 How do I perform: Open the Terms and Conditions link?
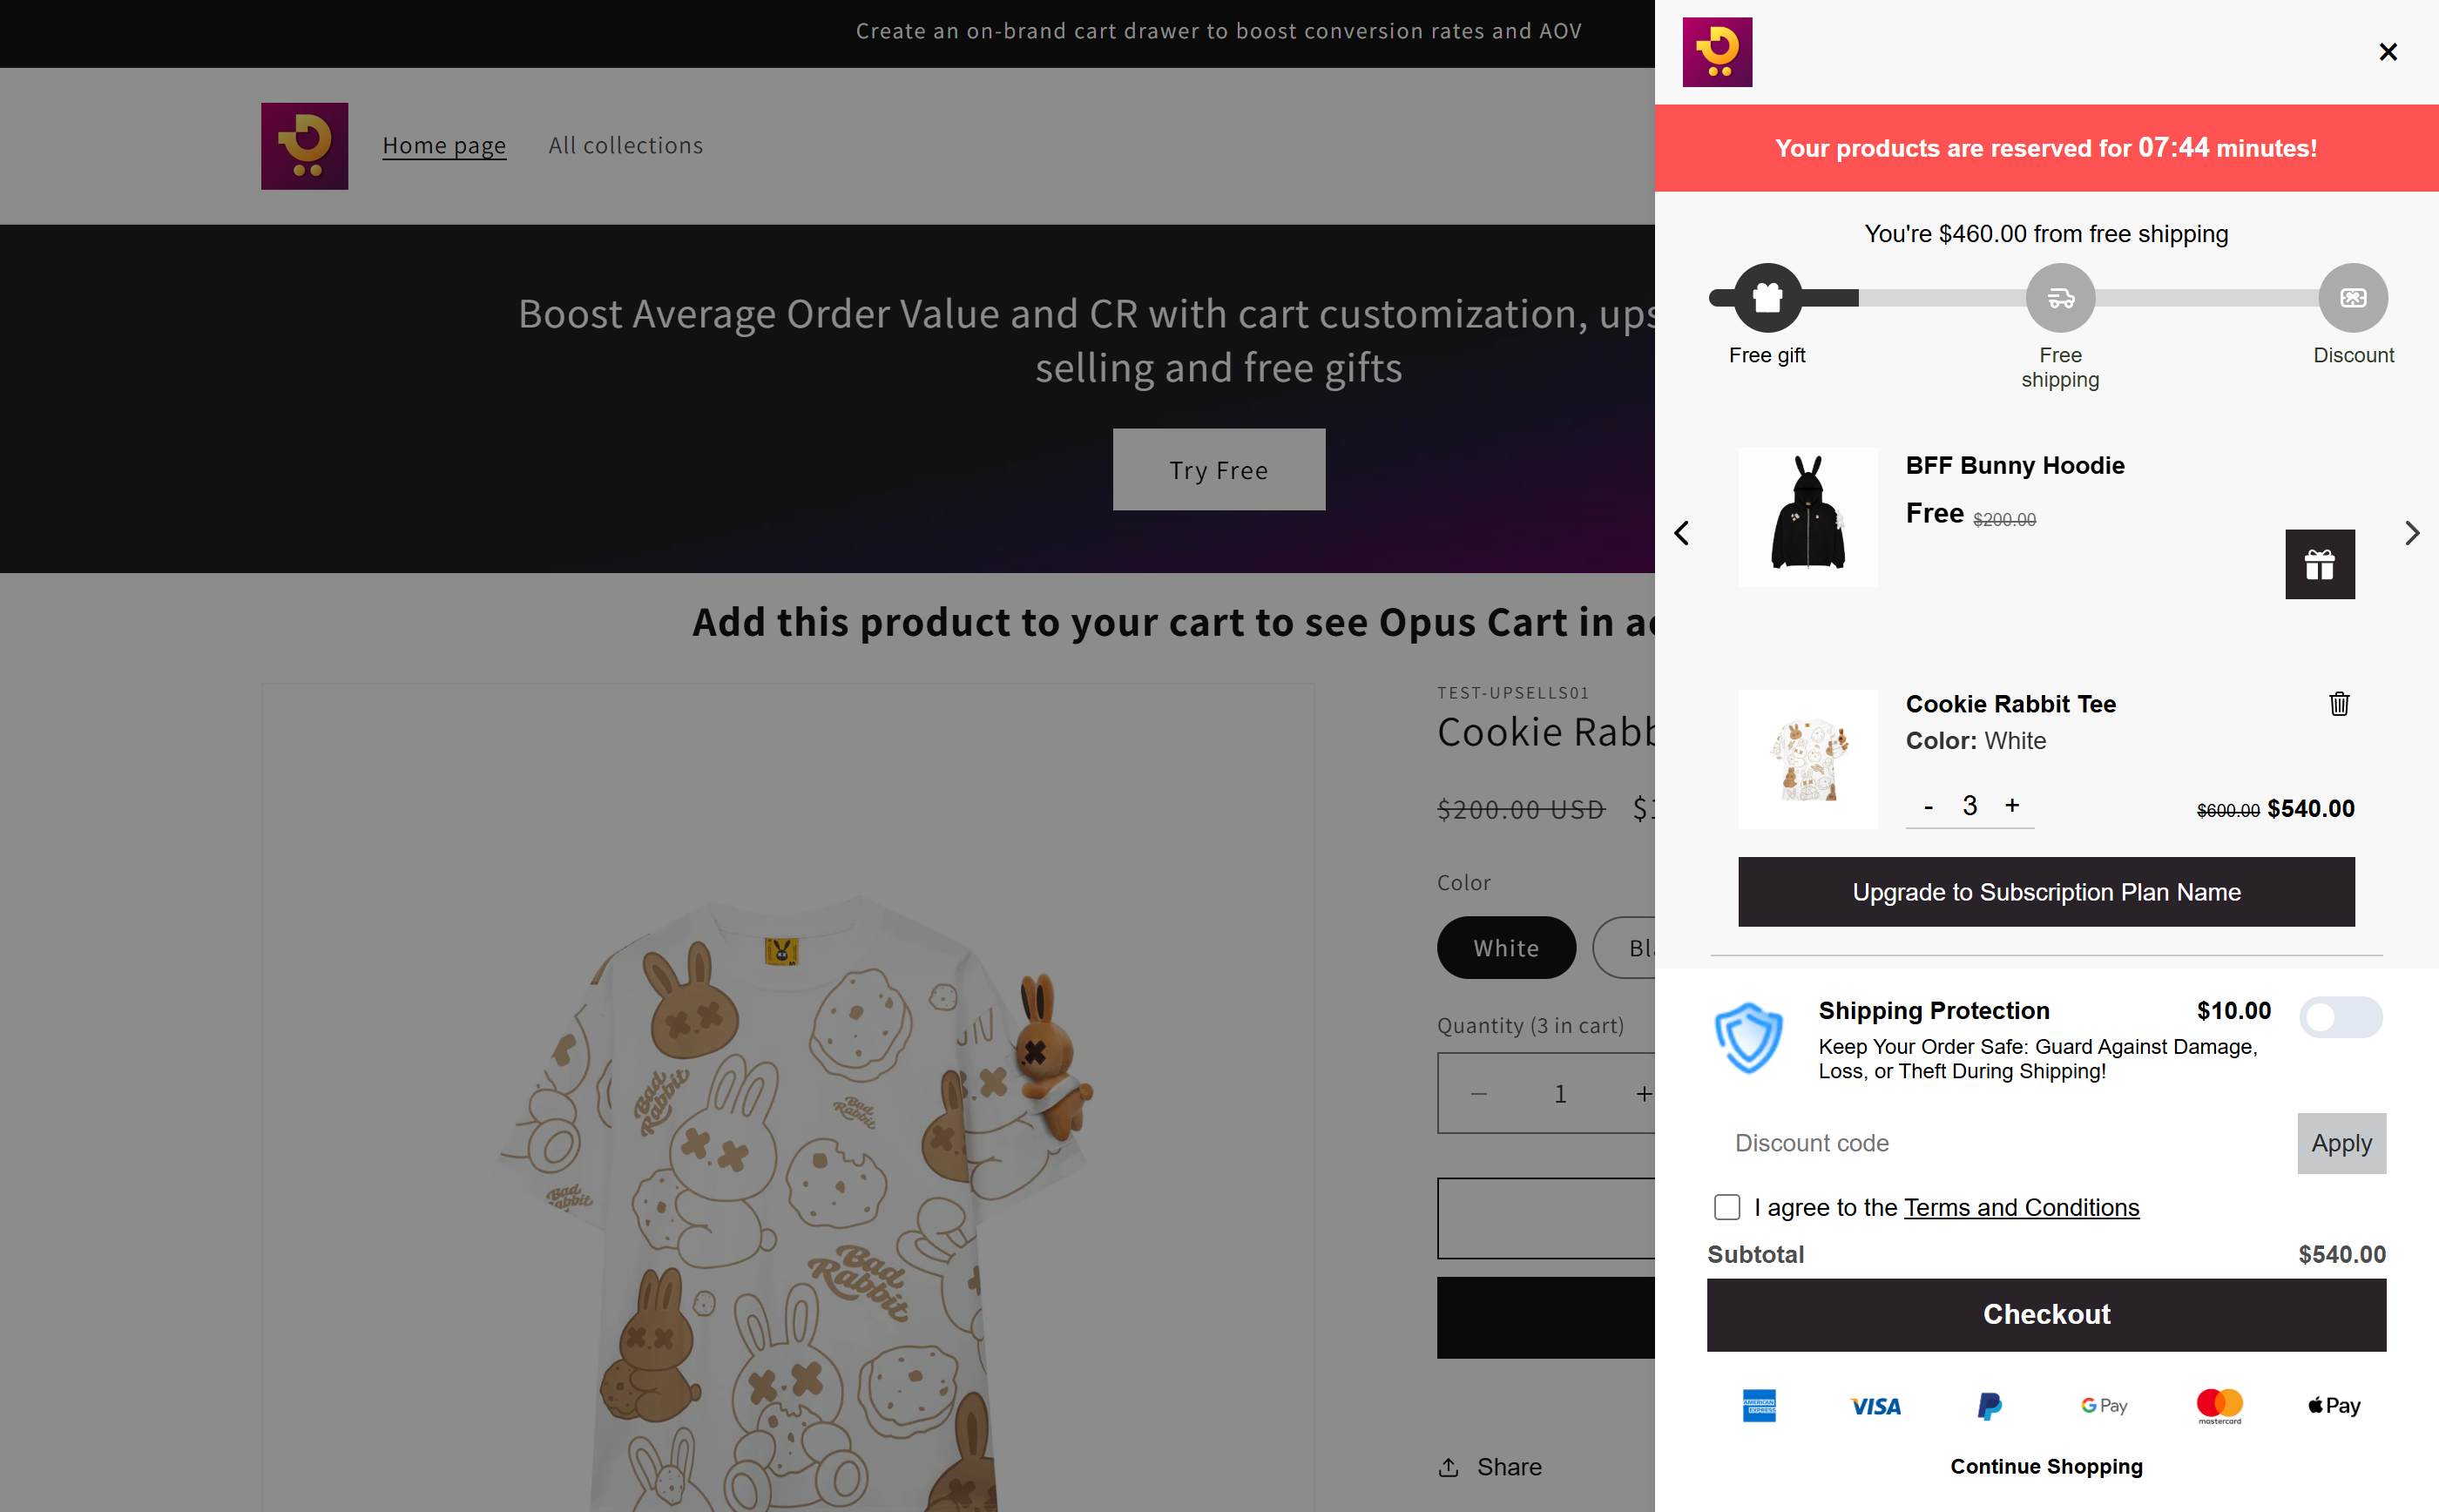pos(2021,1208)
